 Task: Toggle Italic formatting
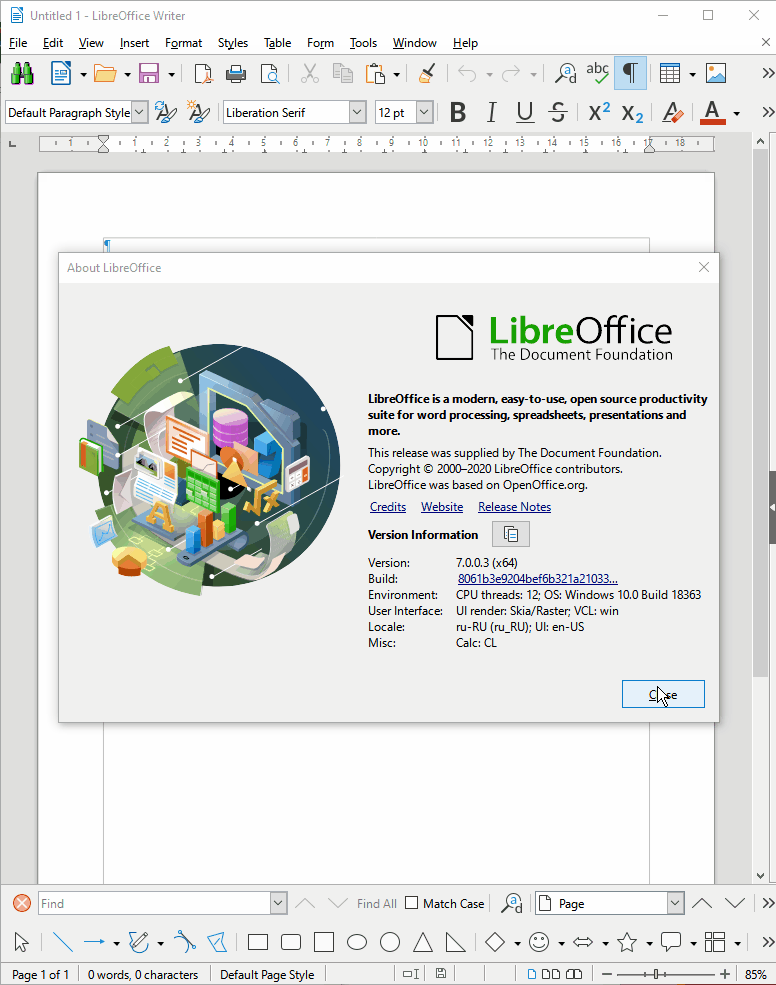pos(491,113)
